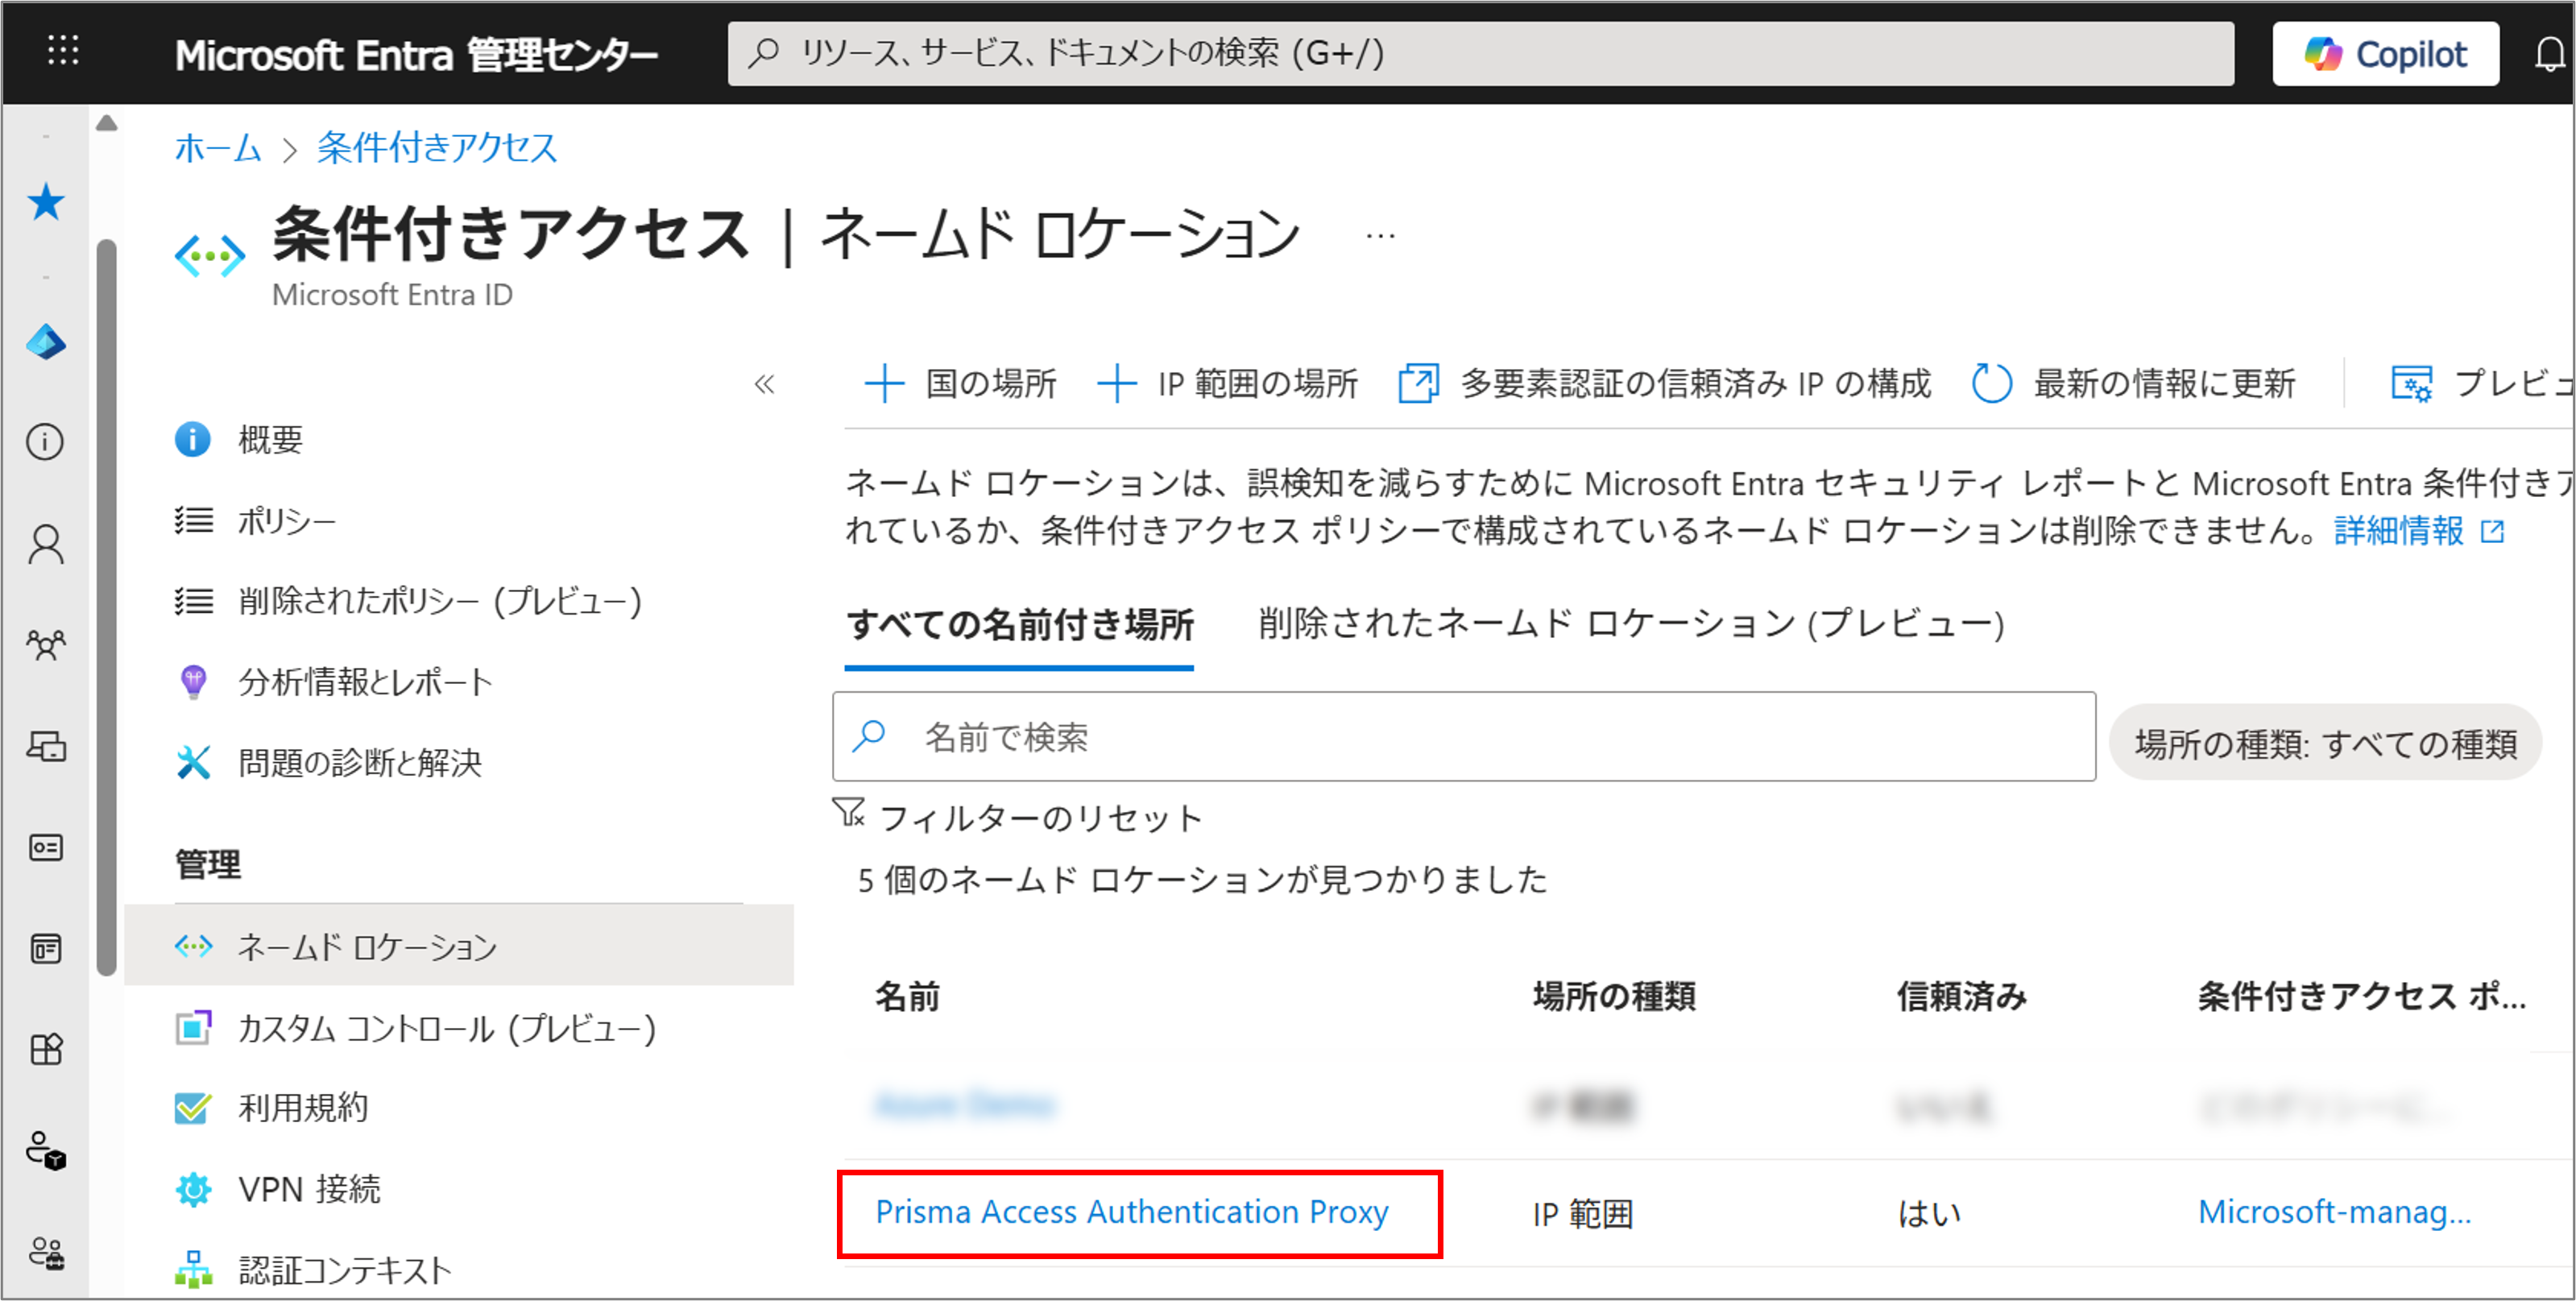2576x1301 pixels.
Task: Click the Favorites star icon in sidebar
Action: tap(46, 203)
